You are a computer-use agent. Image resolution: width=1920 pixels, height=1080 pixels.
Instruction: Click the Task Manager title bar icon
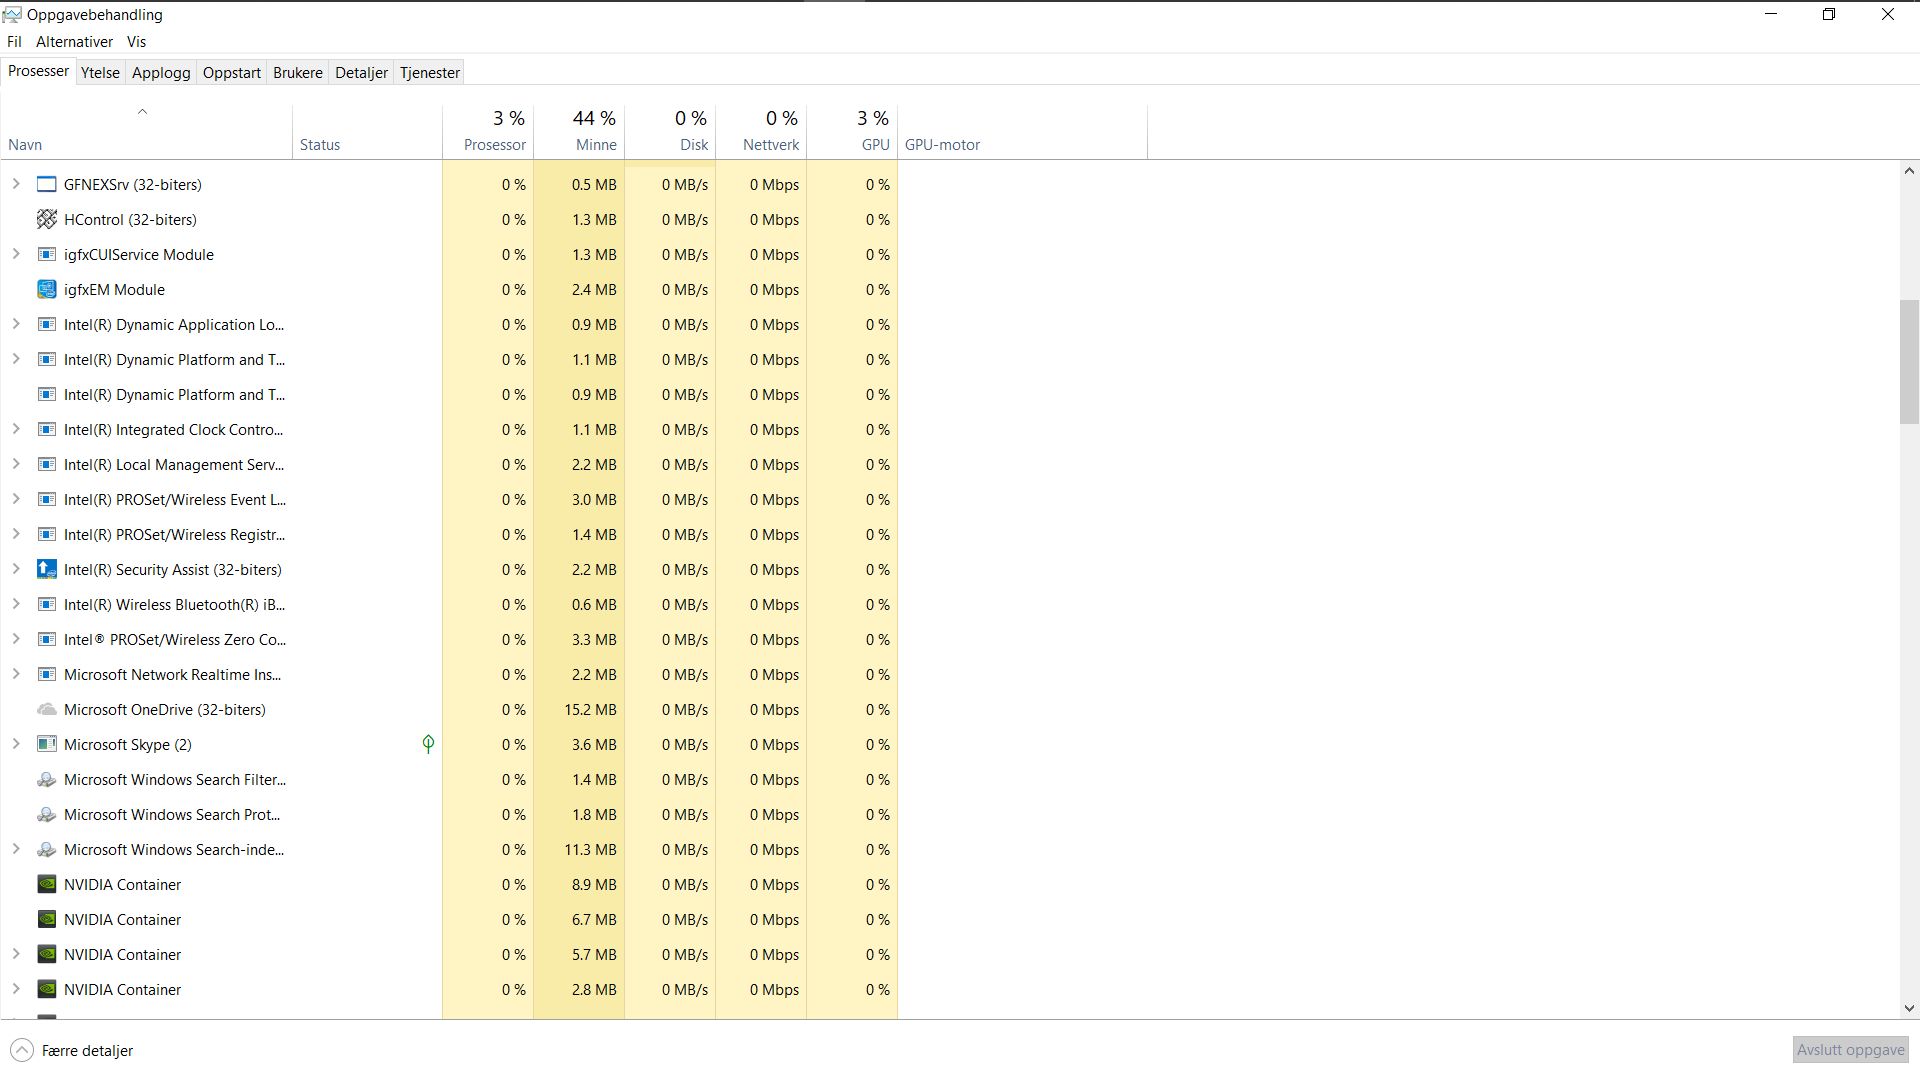tap(12, 14)
